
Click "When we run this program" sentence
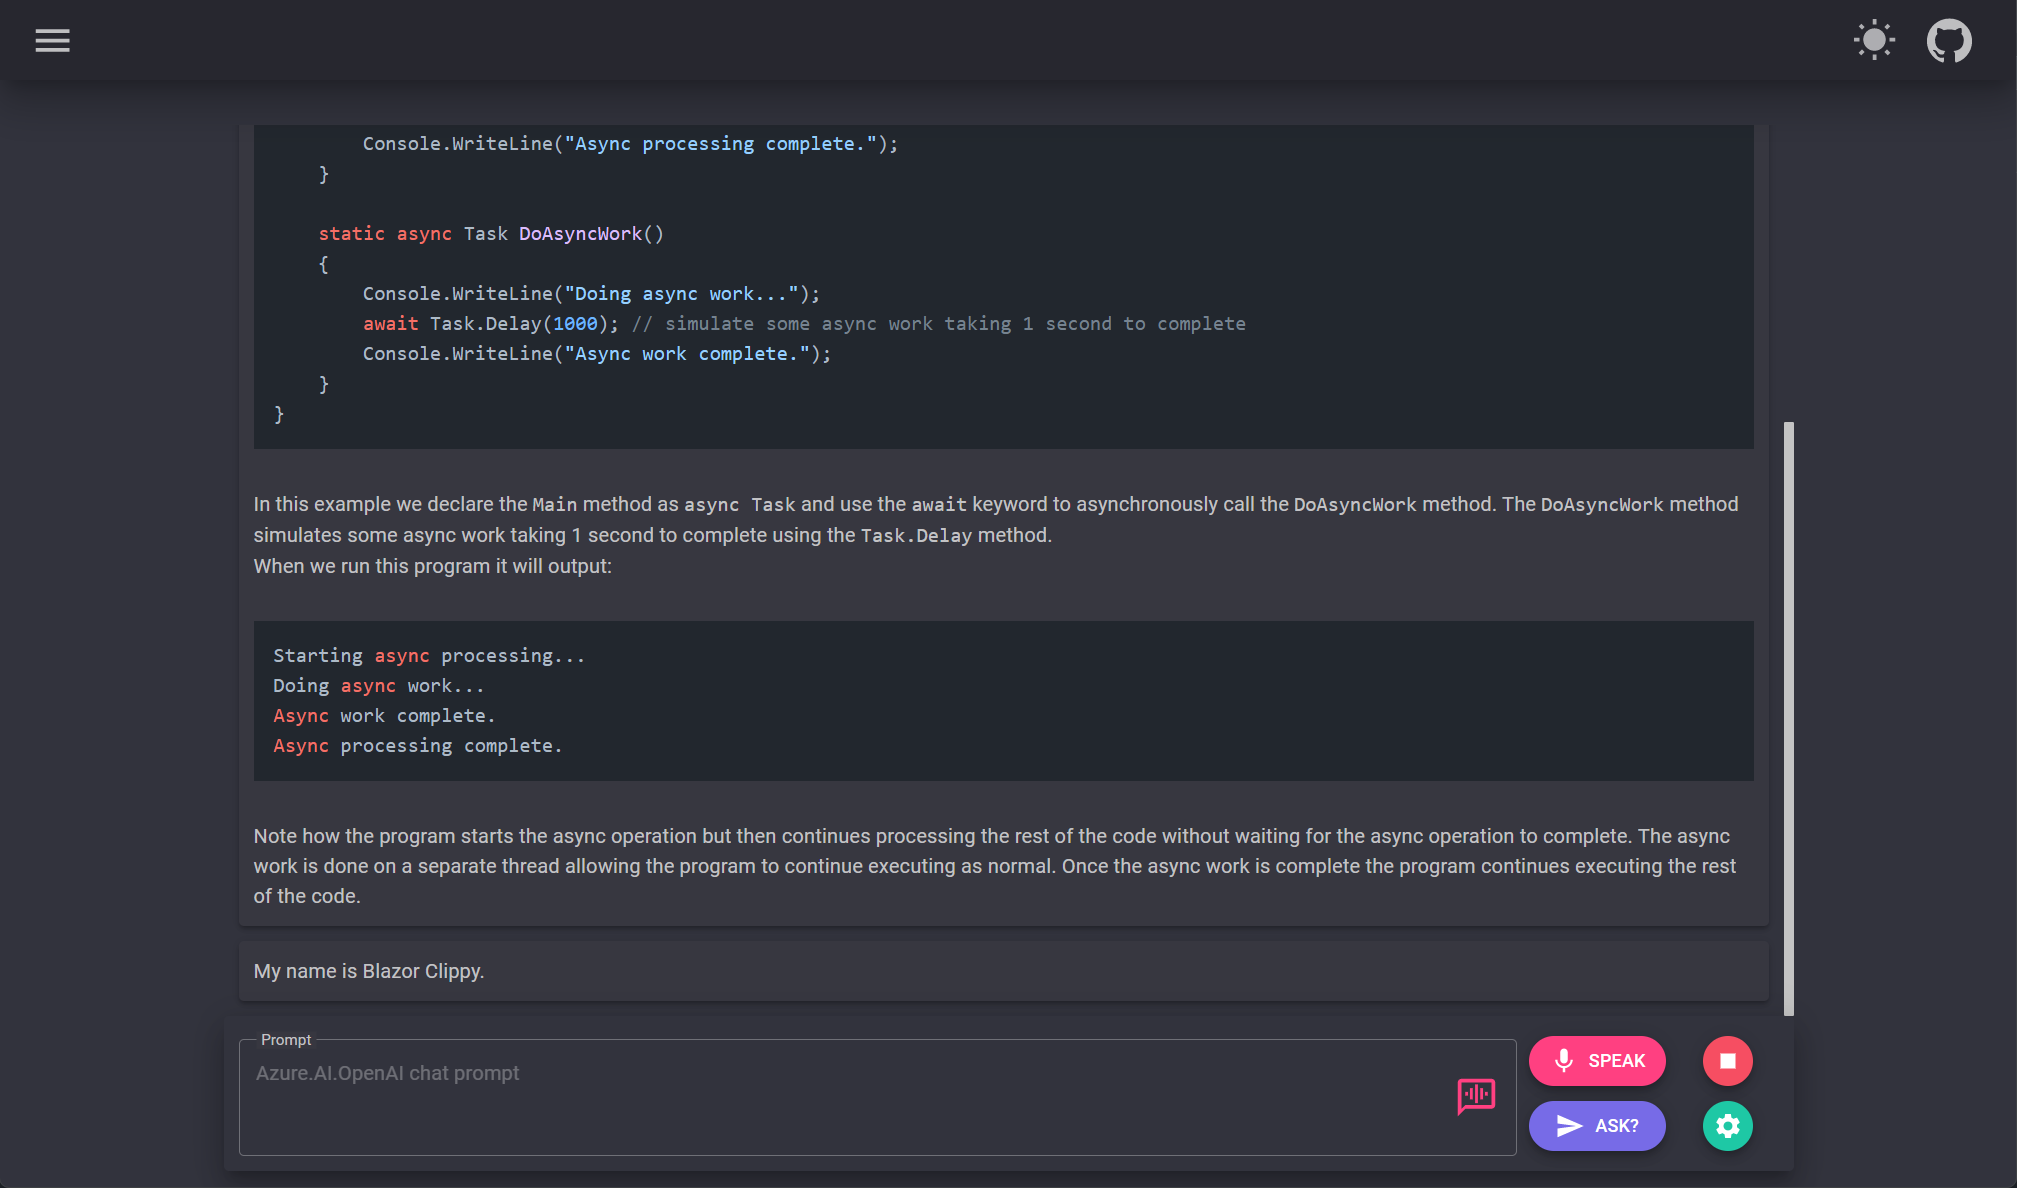(x=432, y=566)
